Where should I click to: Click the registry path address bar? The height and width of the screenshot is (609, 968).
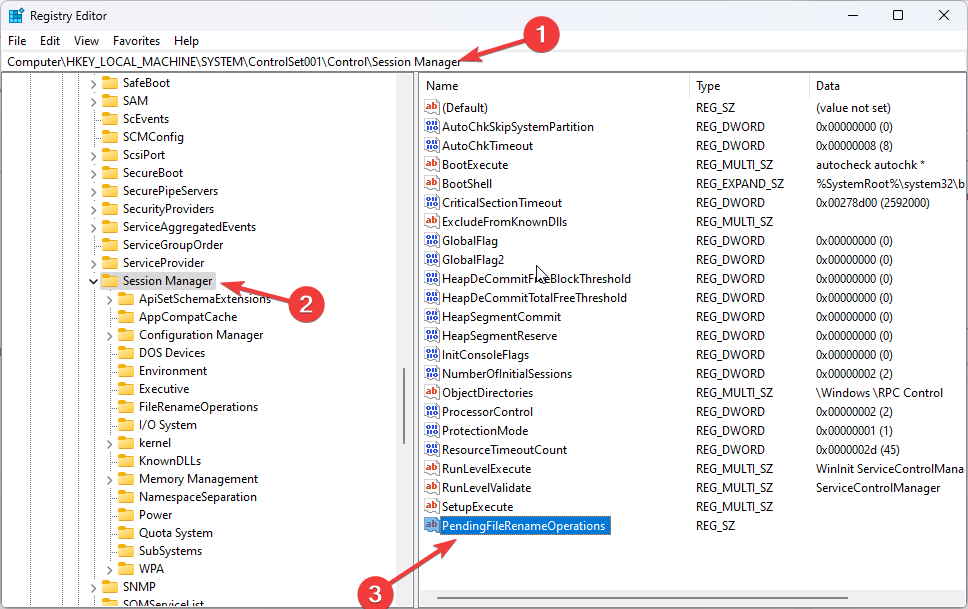(x=484, y=62)
